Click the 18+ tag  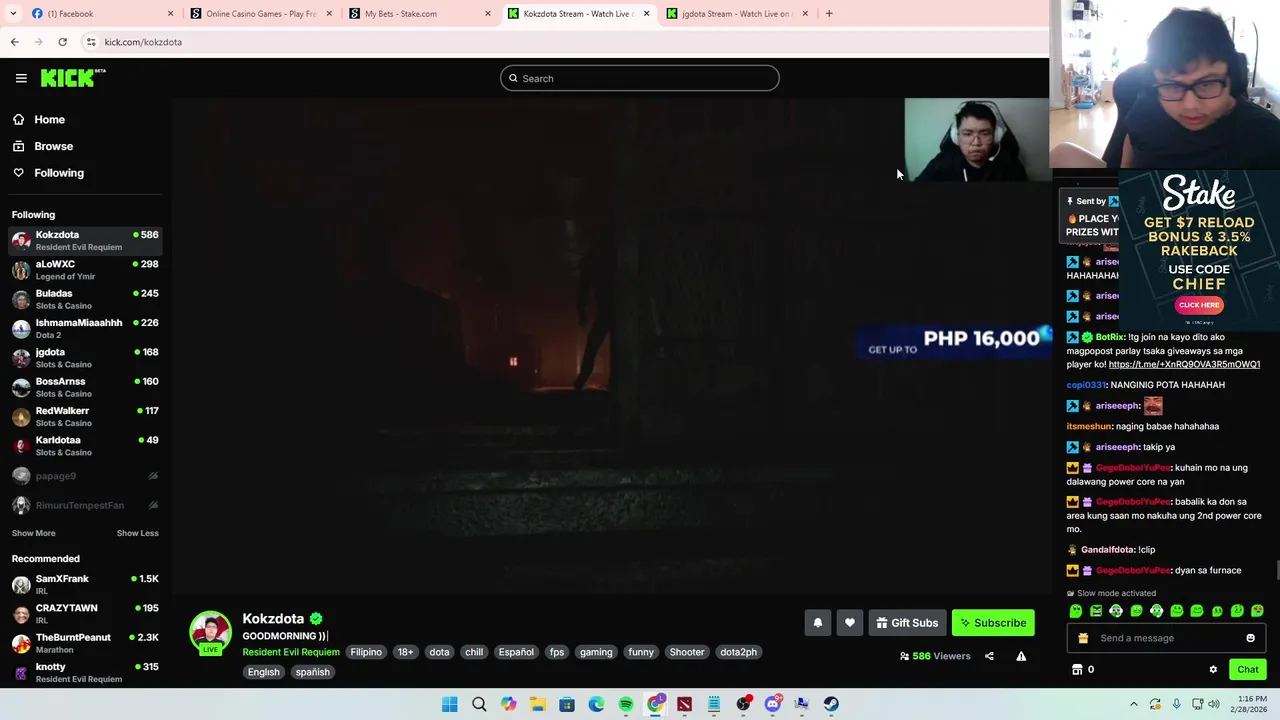pyautogui.click(x=405, y=652)
